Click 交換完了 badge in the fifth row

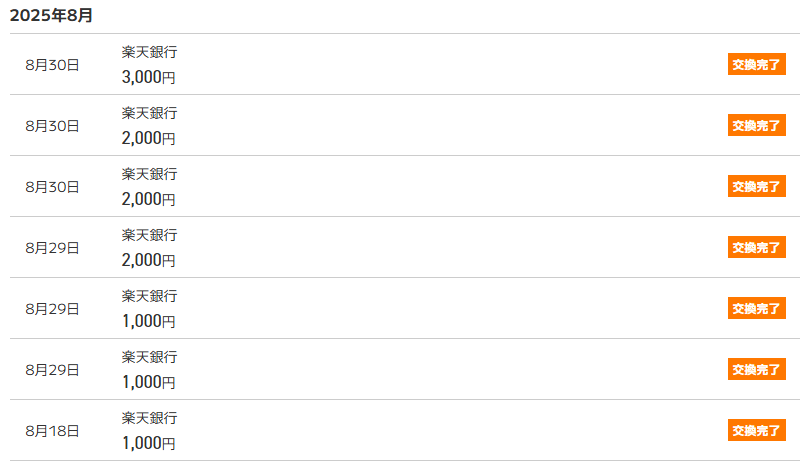pos(756,309)
